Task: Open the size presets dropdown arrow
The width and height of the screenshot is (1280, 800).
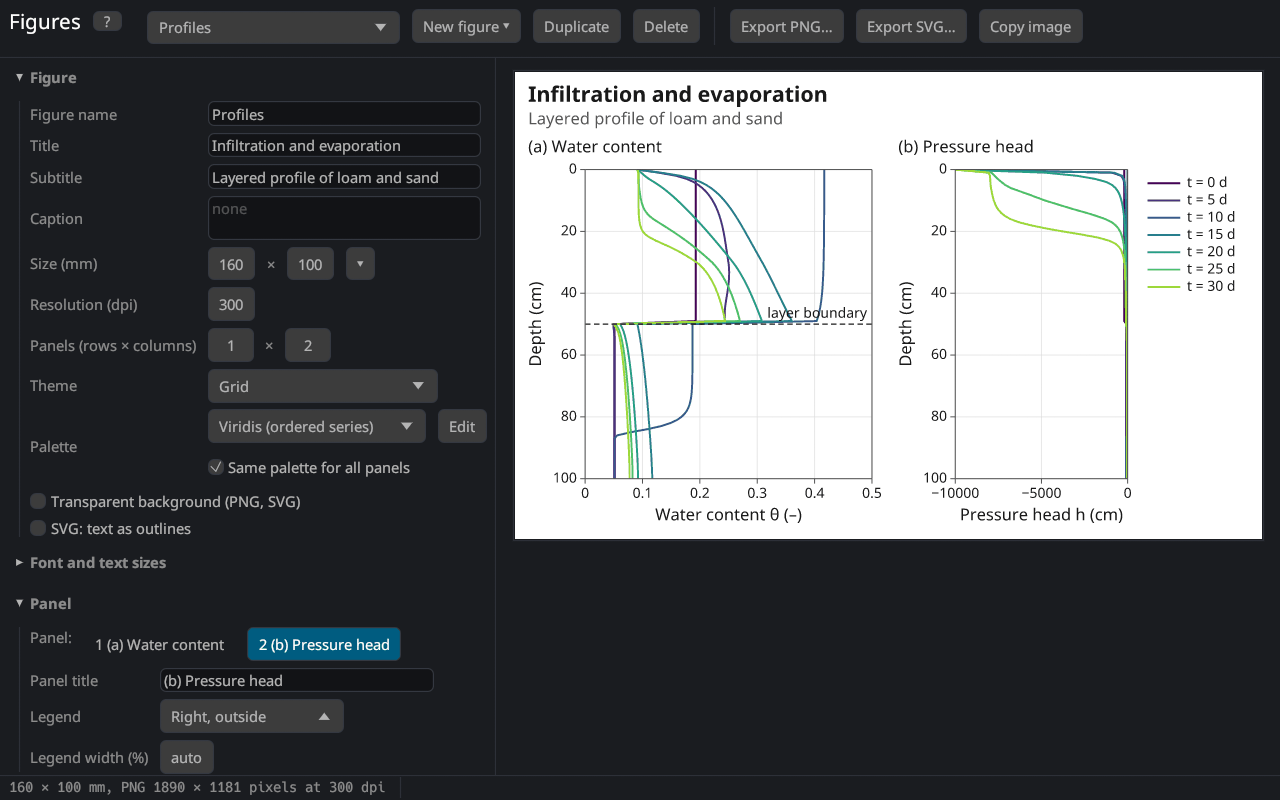Action: pos(360,264)
